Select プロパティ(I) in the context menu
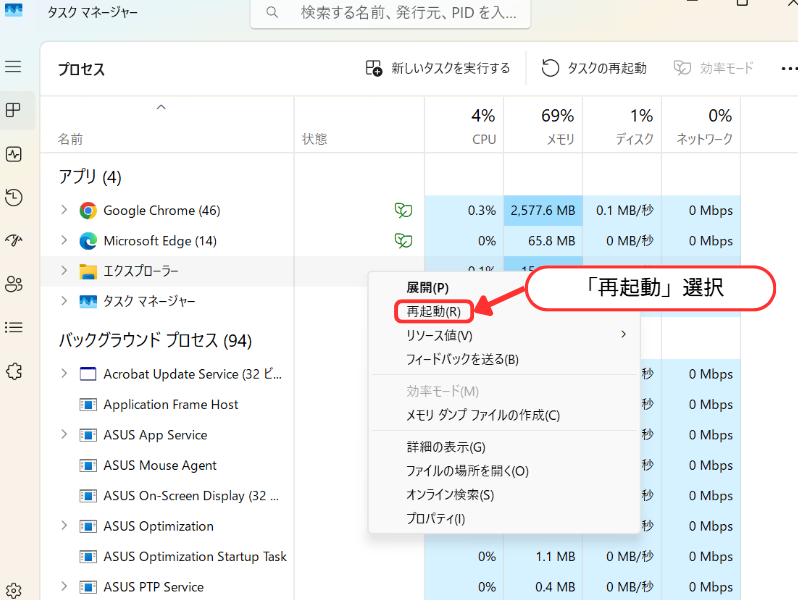Viewport: 798px width, 600px height. pyautogui.click(x=435, y=519)
